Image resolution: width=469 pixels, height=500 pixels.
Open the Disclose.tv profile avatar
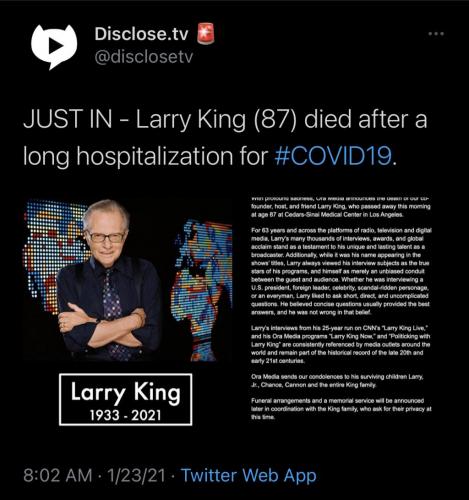tap(54, 46)
